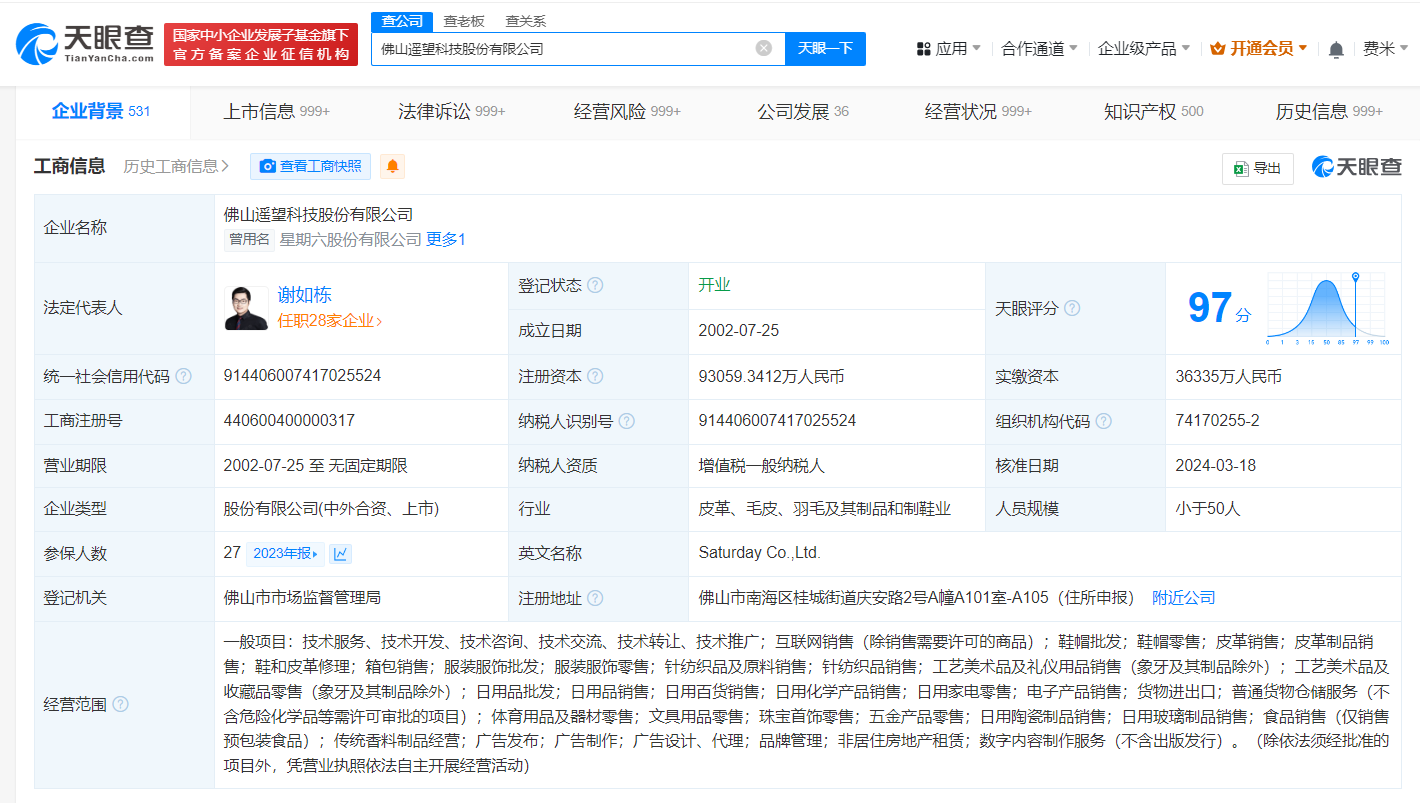Click the 核准日期 value 2024-03-18

pos(1215,465)
